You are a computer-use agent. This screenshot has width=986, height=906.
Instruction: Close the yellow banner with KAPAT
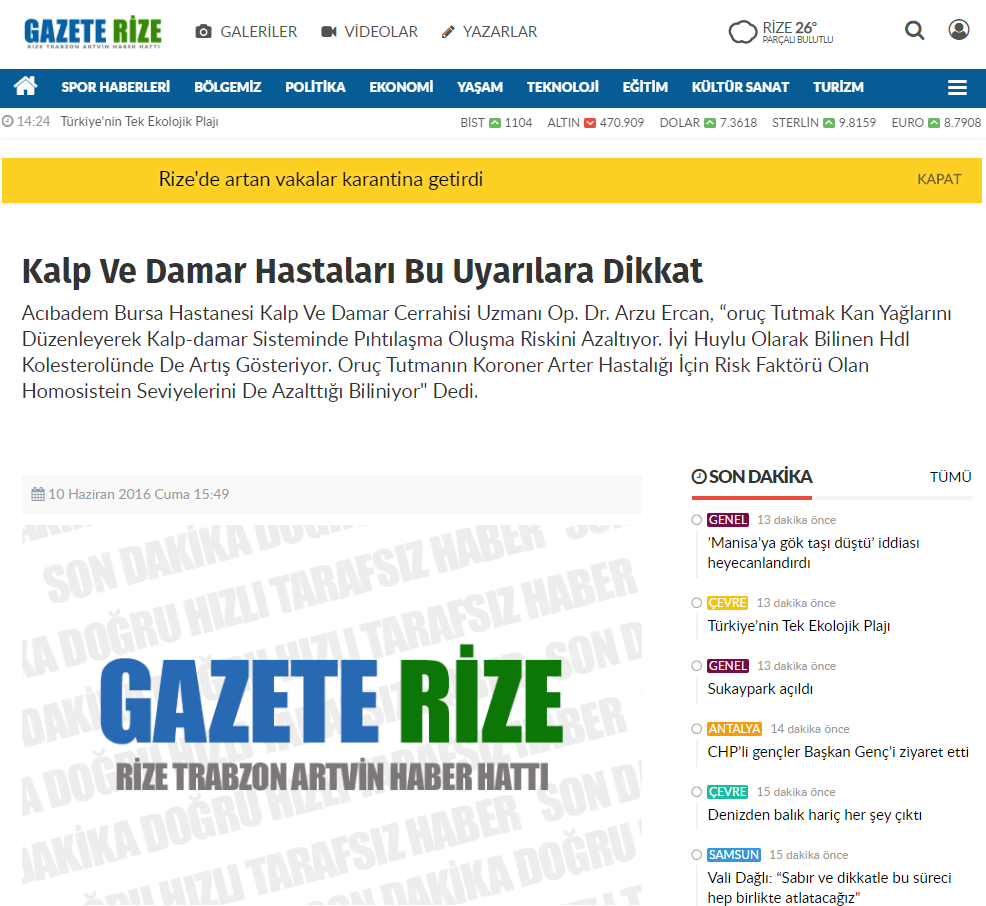coord(939,179)
